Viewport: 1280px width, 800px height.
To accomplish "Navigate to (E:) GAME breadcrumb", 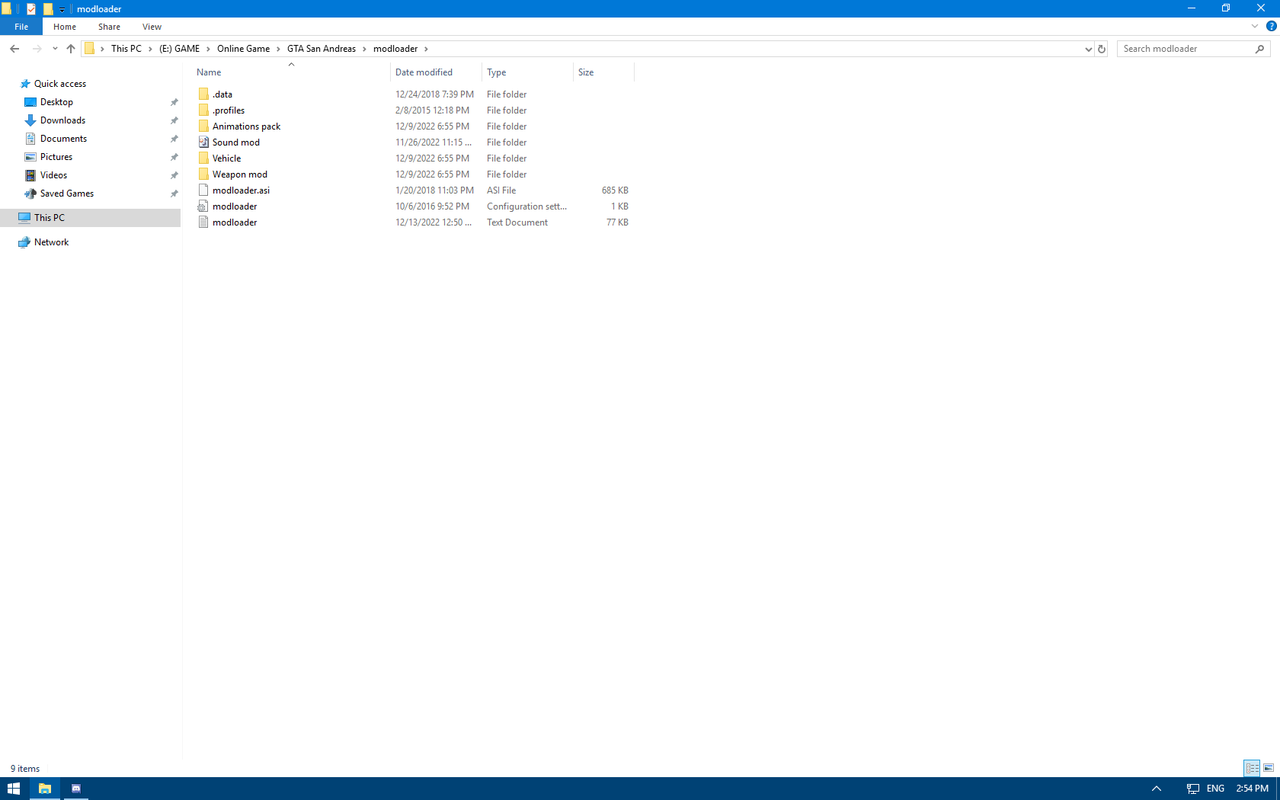I will click(179, 48).
